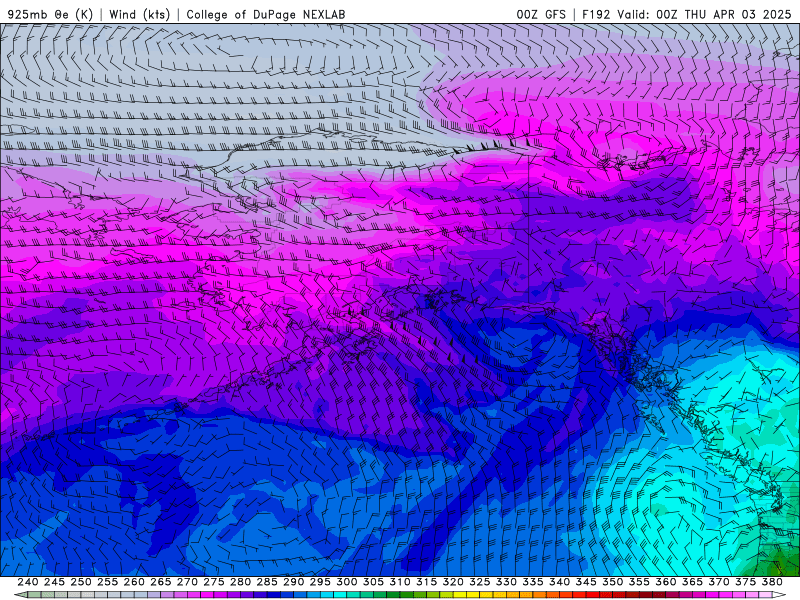Click the right arrow end of color bar
The image size is (800, 600).
tap(780, 594)
